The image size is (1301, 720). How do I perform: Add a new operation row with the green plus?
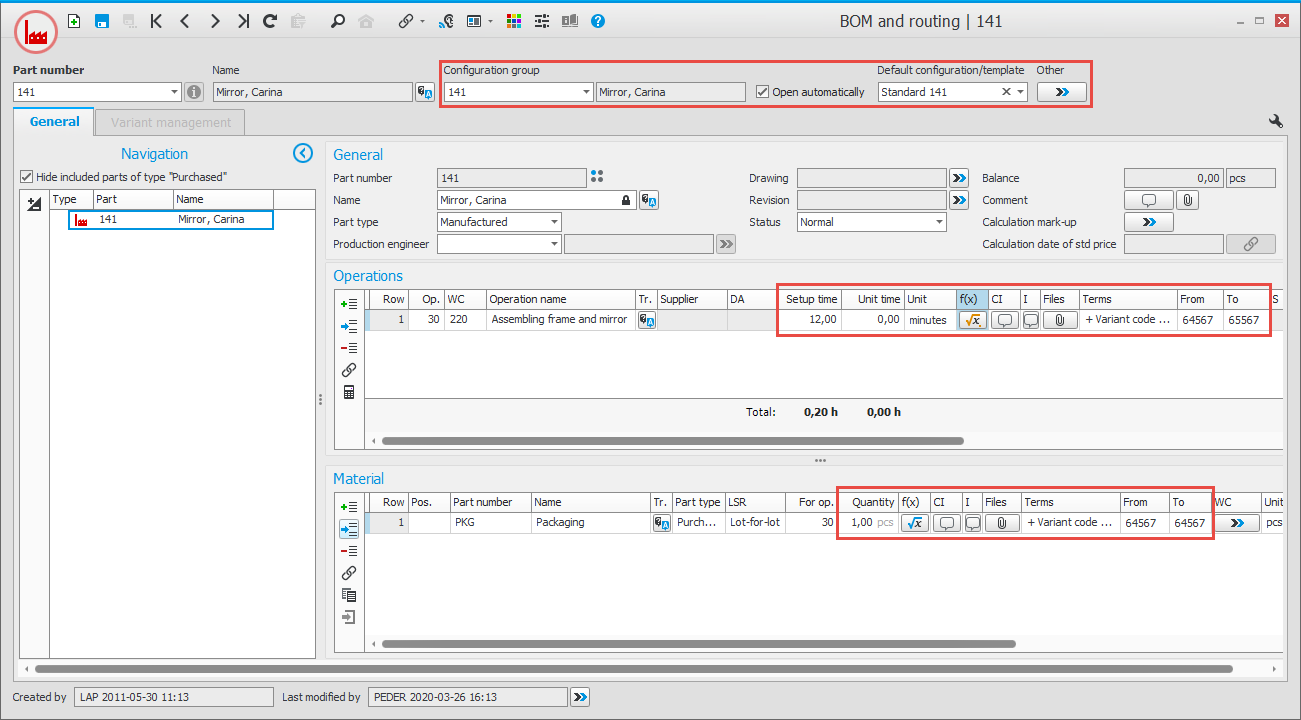[x=348, y=303]
